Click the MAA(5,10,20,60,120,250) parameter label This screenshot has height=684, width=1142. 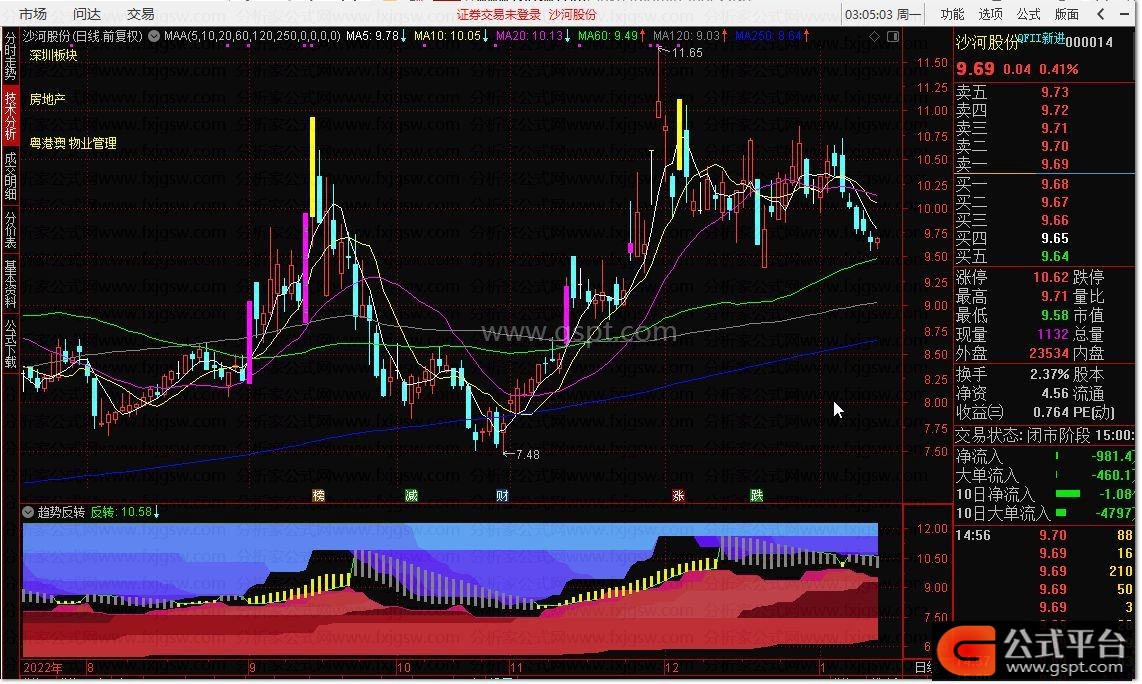coord(252,36)
